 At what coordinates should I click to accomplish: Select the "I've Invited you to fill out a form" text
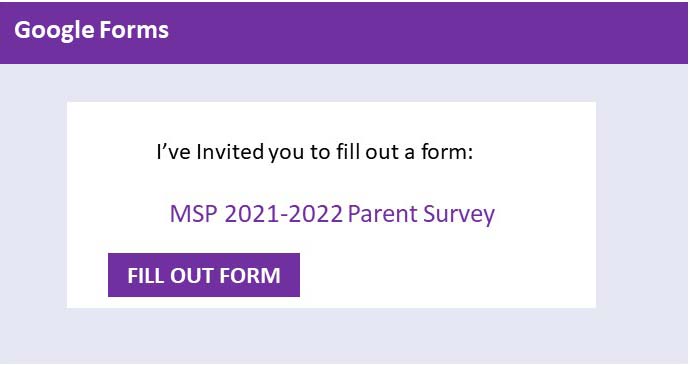coord(315,152)
